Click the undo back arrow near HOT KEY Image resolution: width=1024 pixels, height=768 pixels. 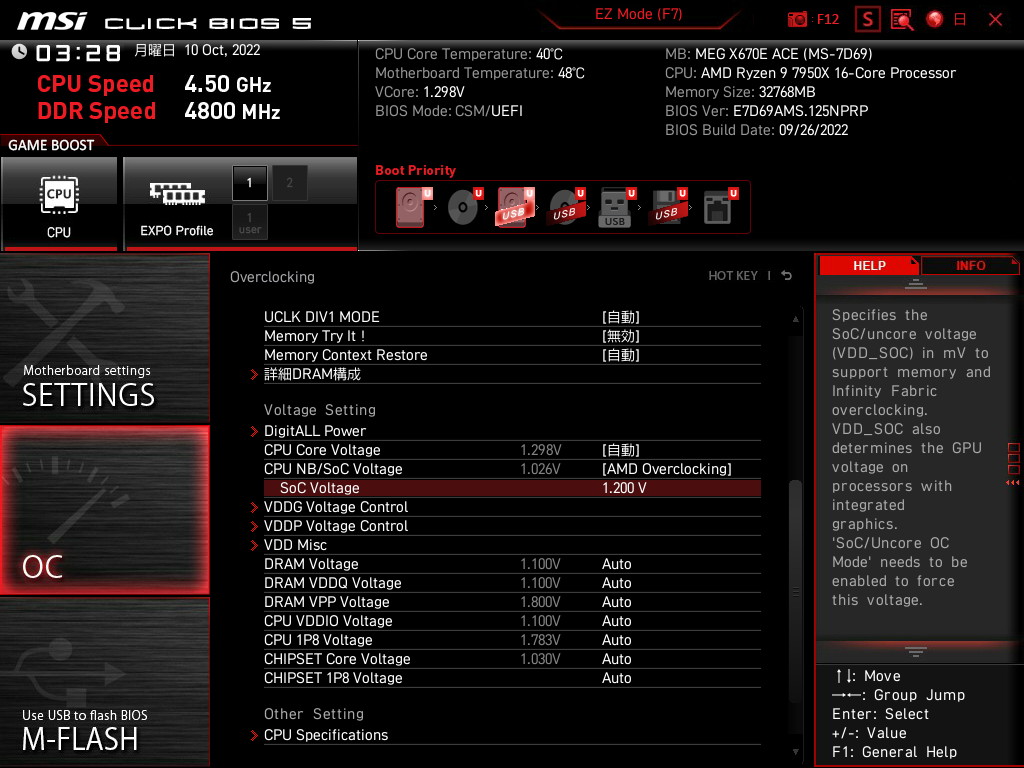click(786, 276)
